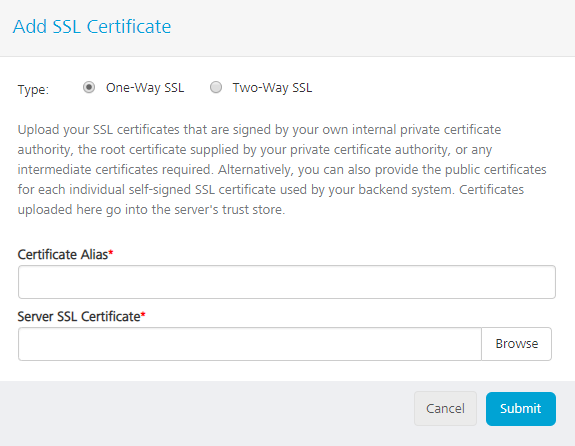
Task: Focus the Certificate Alias input field
Action: (287, 282)
